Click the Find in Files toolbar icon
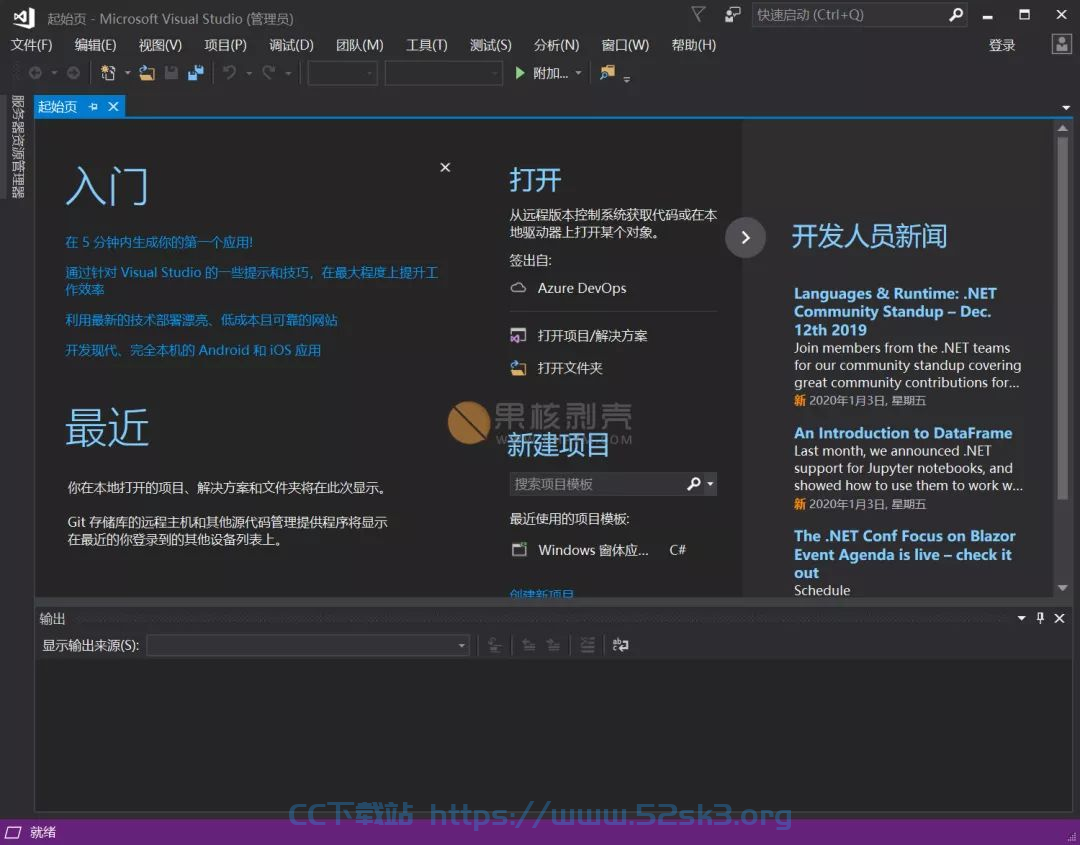The width and height of the screenshot is (1080, 845). click(x=607, y=72)
